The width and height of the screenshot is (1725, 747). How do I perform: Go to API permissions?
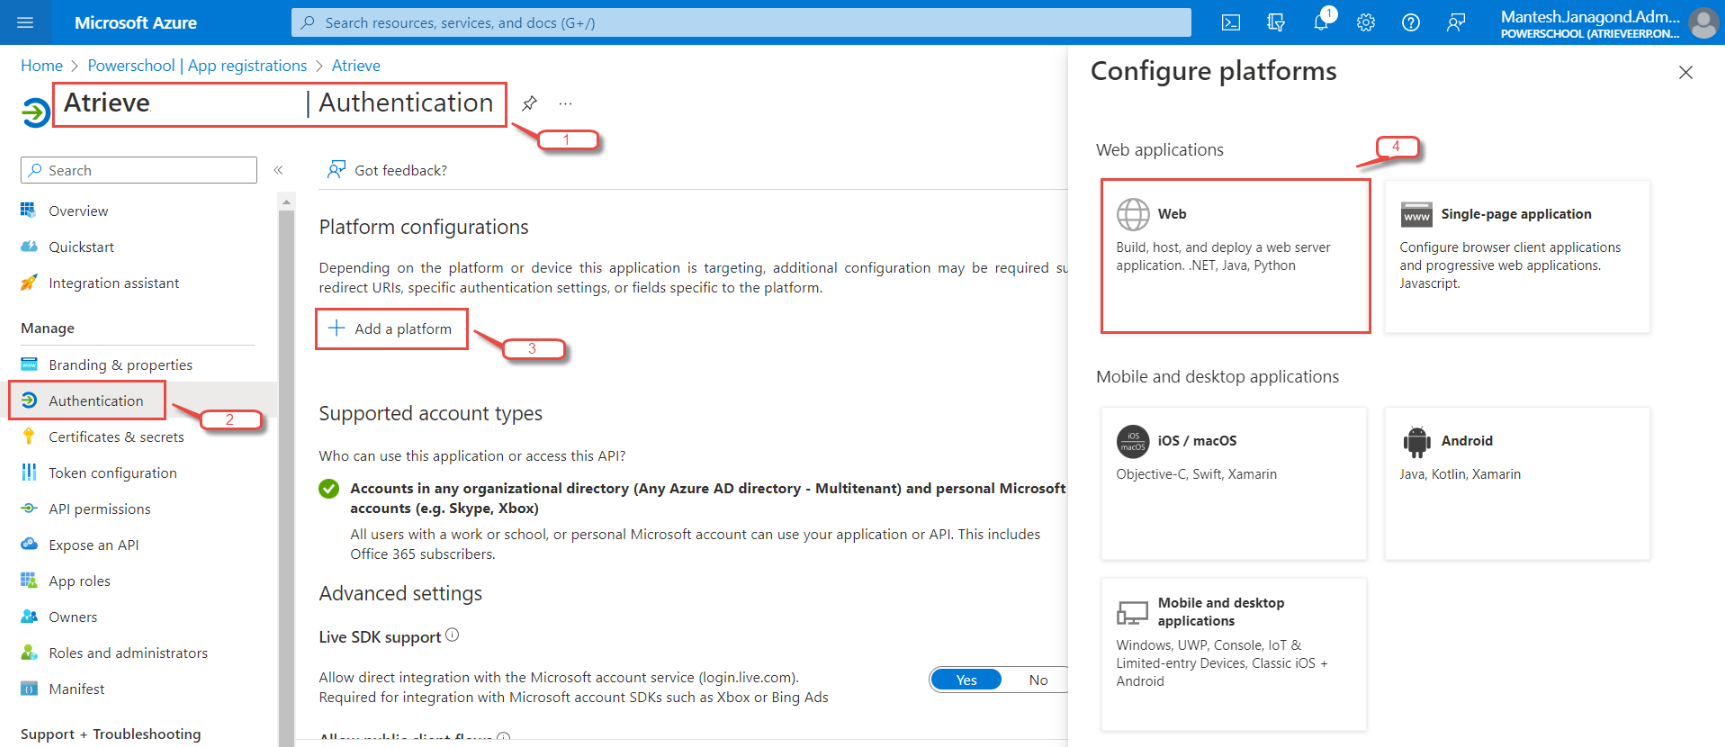click(x=100, y=509)
